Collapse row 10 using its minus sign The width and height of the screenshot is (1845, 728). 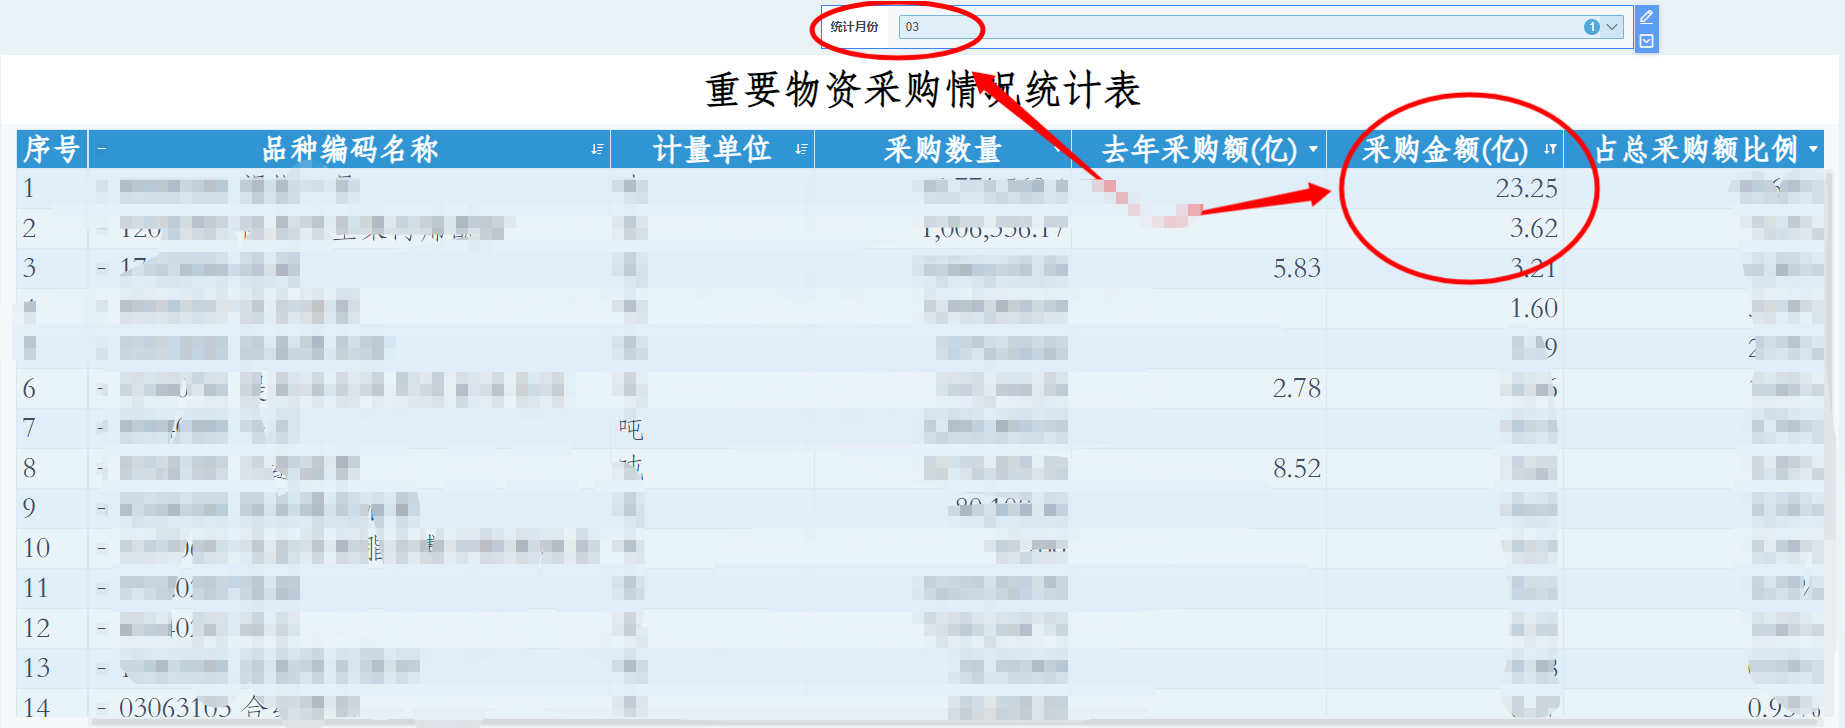click(x=101, y=549)
